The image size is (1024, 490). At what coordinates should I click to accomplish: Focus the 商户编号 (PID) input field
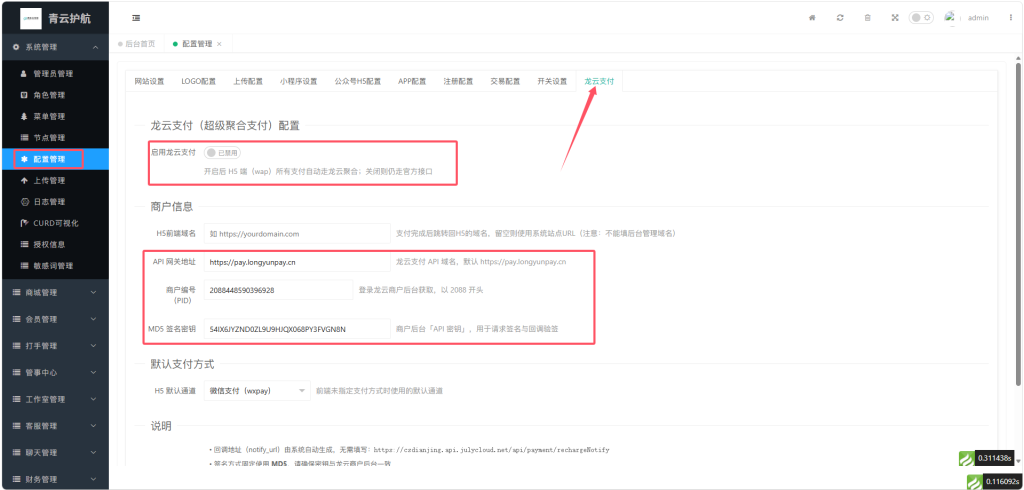coord(278,290)
